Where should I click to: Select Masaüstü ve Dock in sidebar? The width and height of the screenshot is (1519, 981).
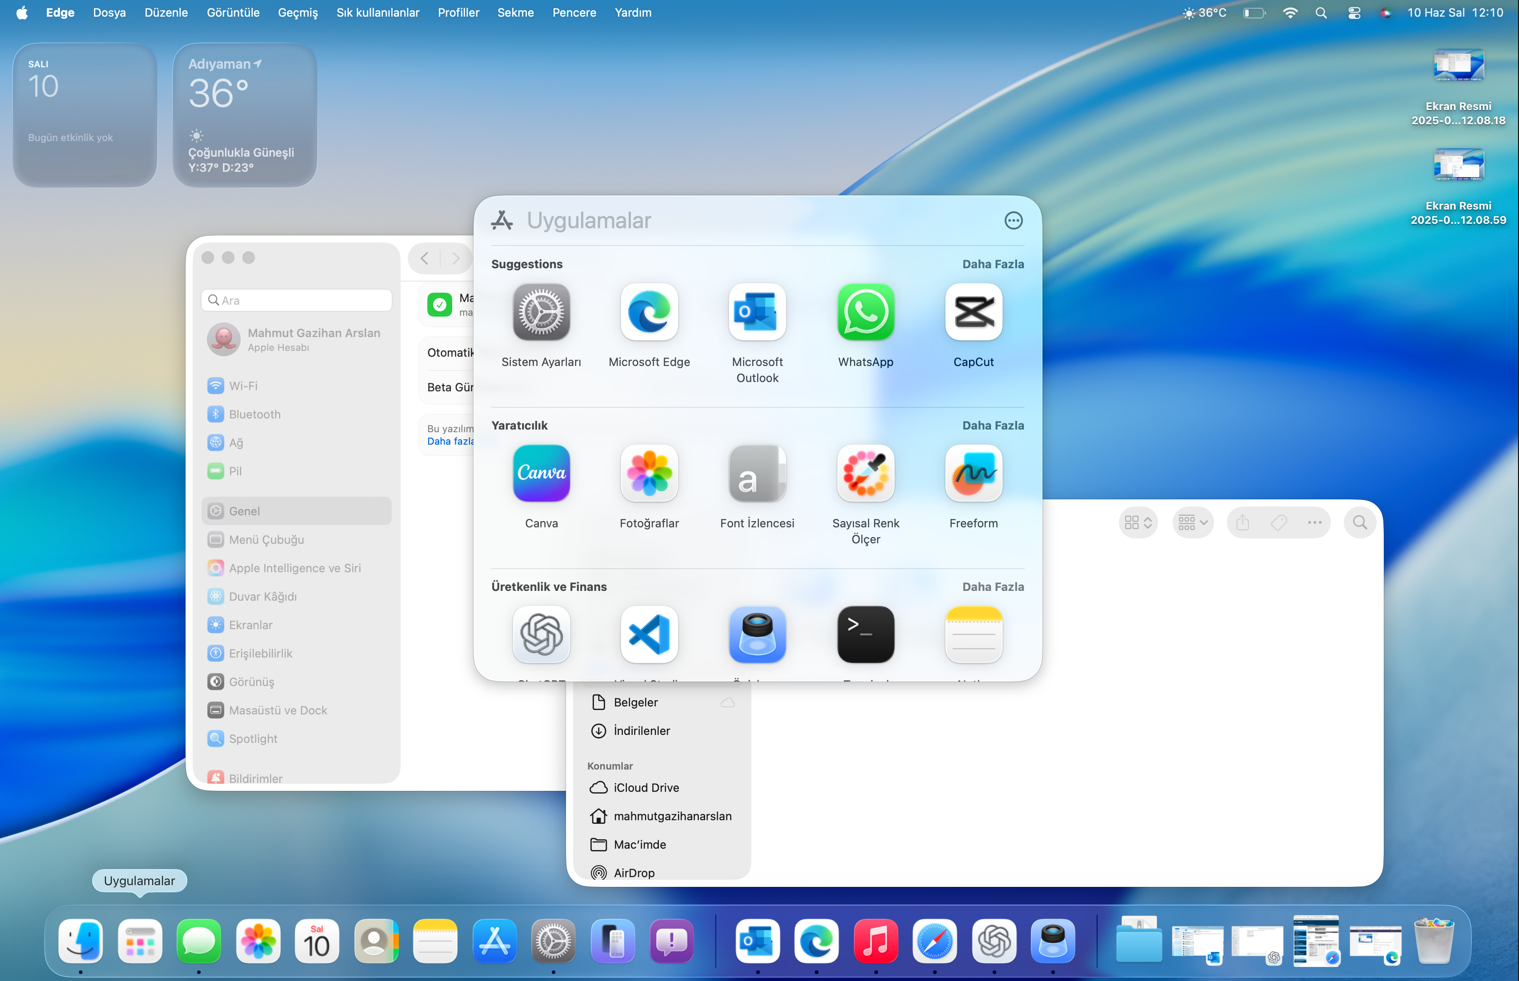point(296,711)
